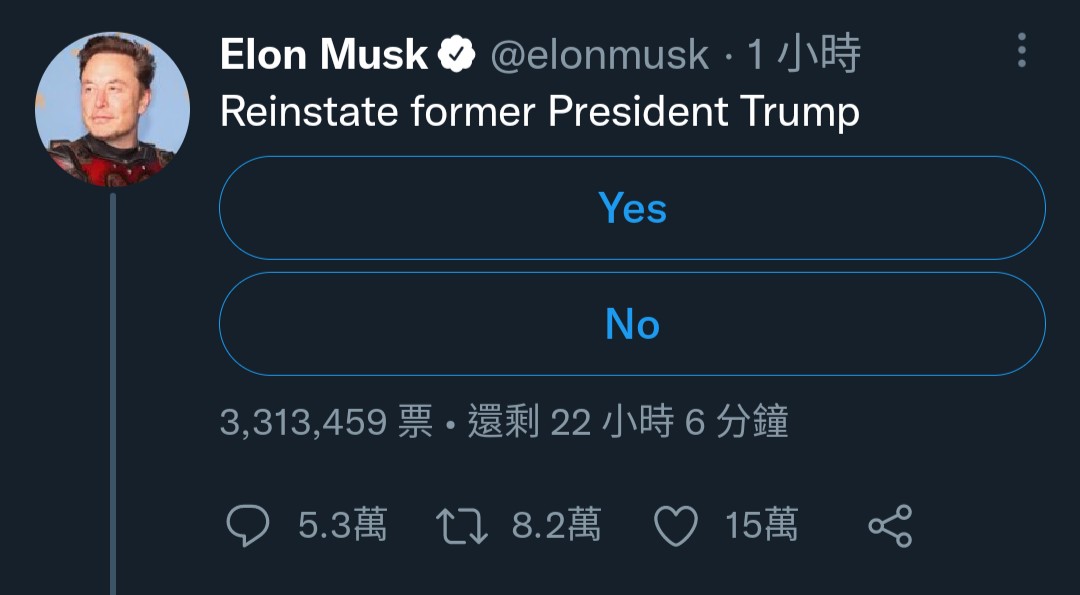Image resolution: width=1080 pixels, height=595 pixels.
Task: Click the retweet arrows icon
Action: click(462, 526)
